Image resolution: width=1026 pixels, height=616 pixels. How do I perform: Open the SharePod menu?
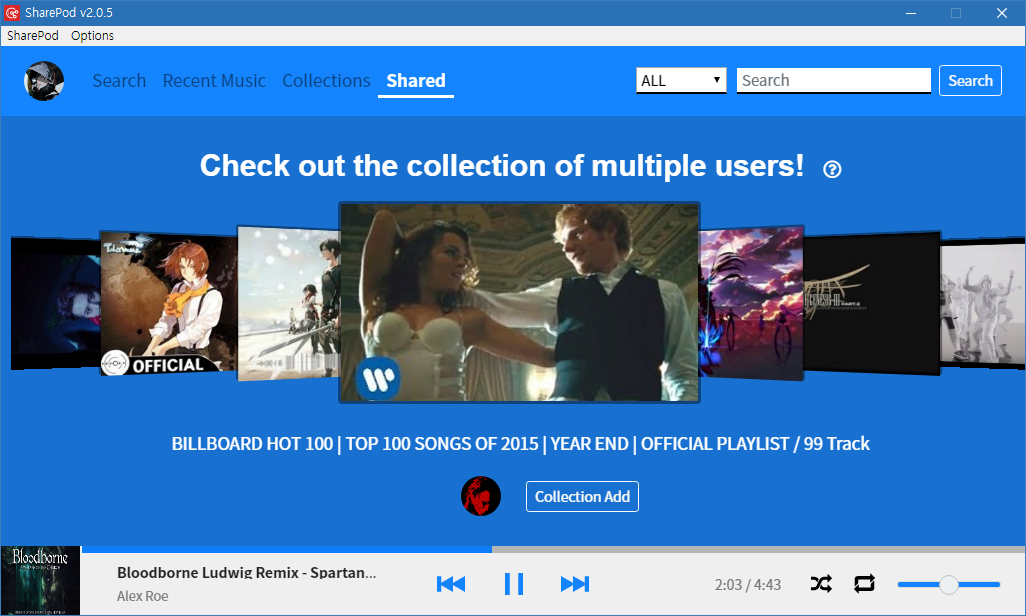pyautogui.click(x=32, y=35)
